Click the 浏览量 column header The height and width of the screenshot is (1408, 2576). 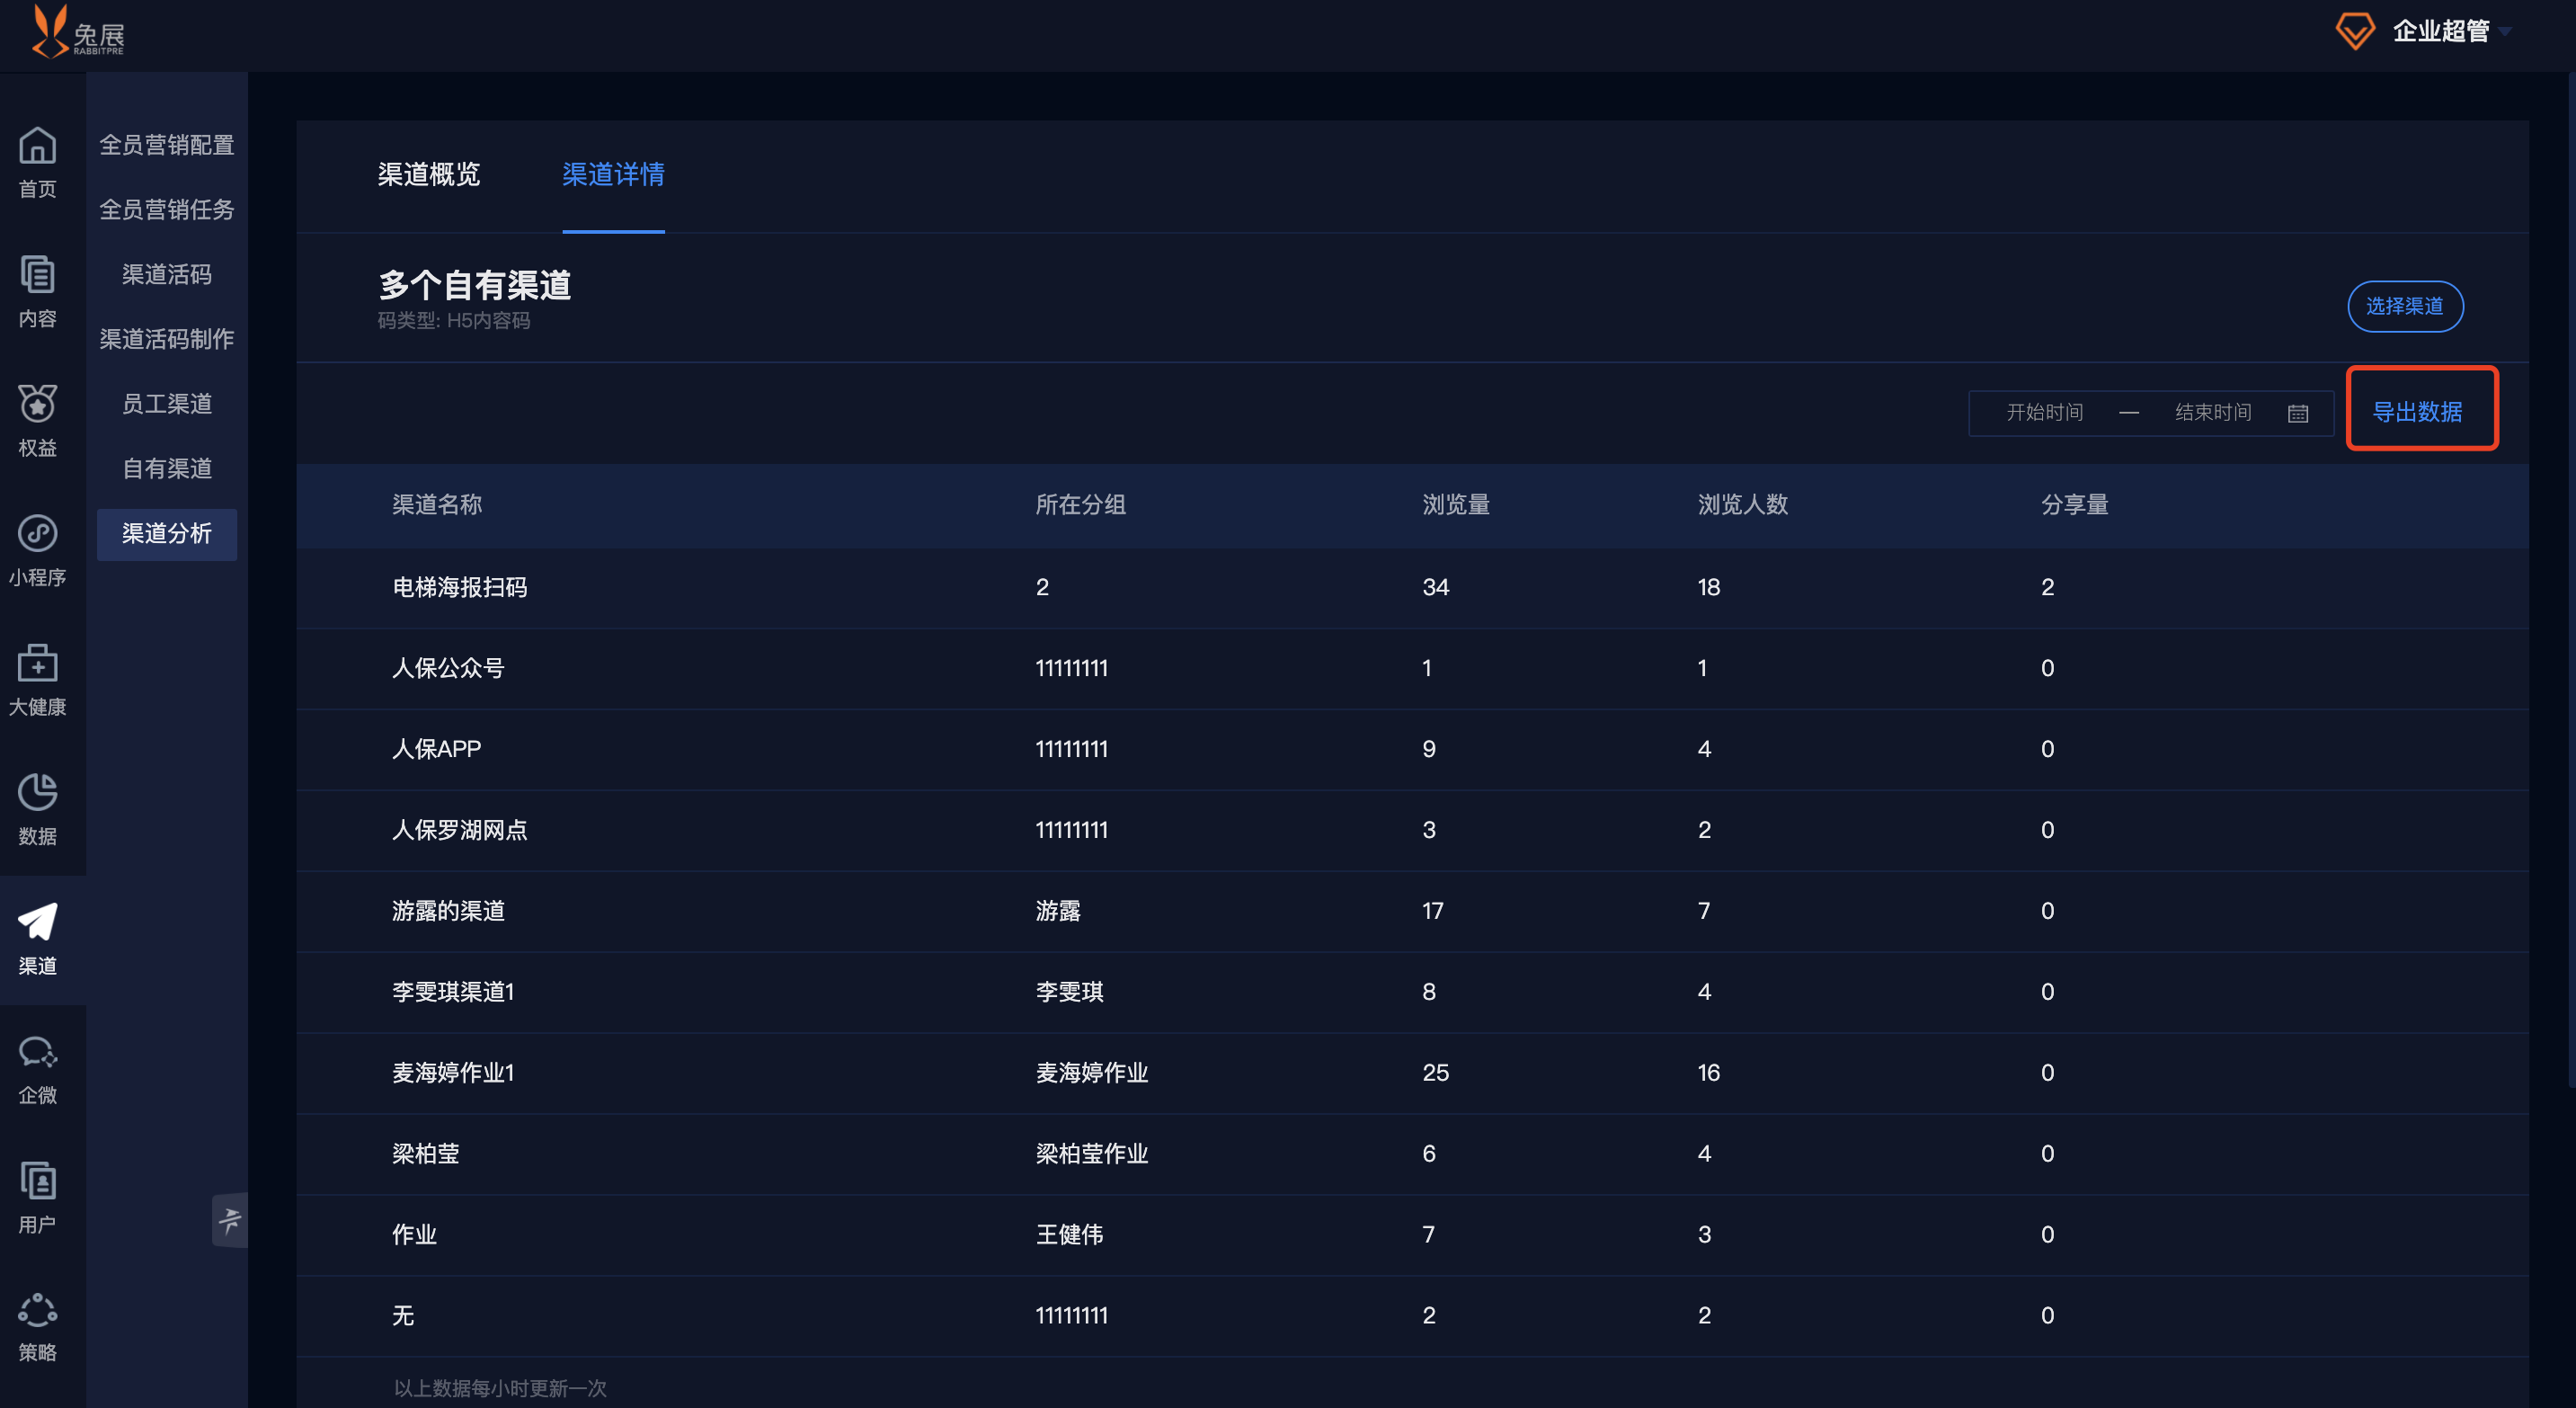1456,505
